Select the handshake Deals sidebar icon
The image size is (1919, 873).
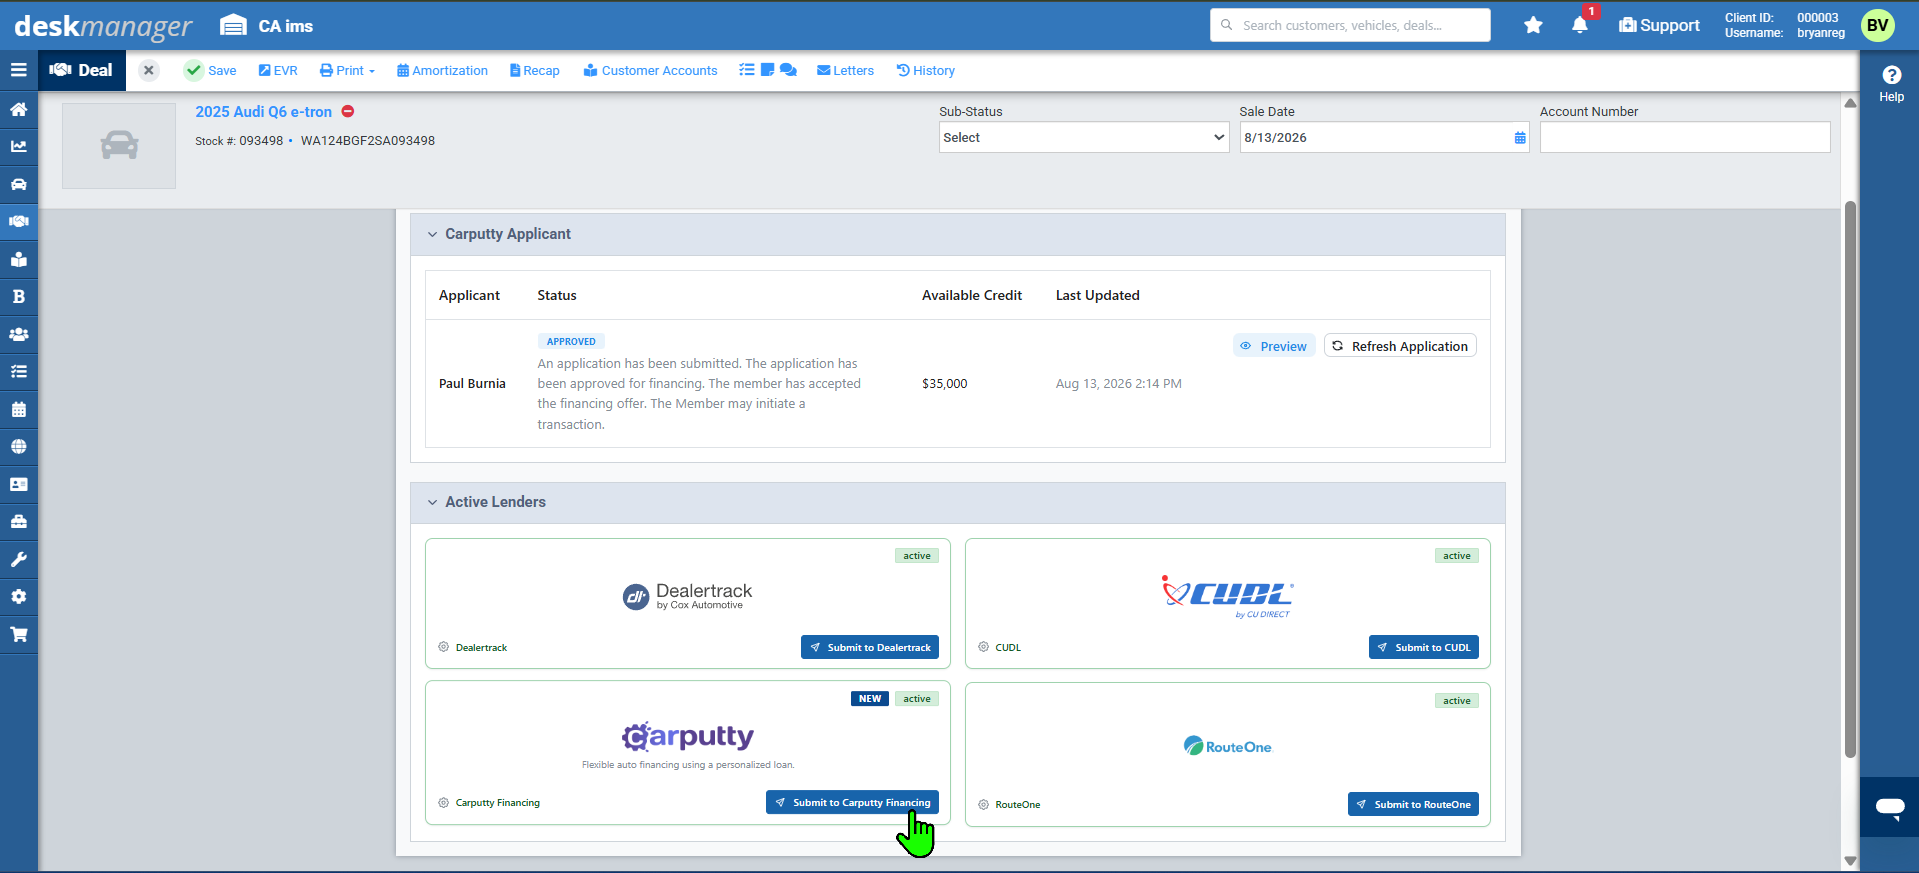(18, 221)
